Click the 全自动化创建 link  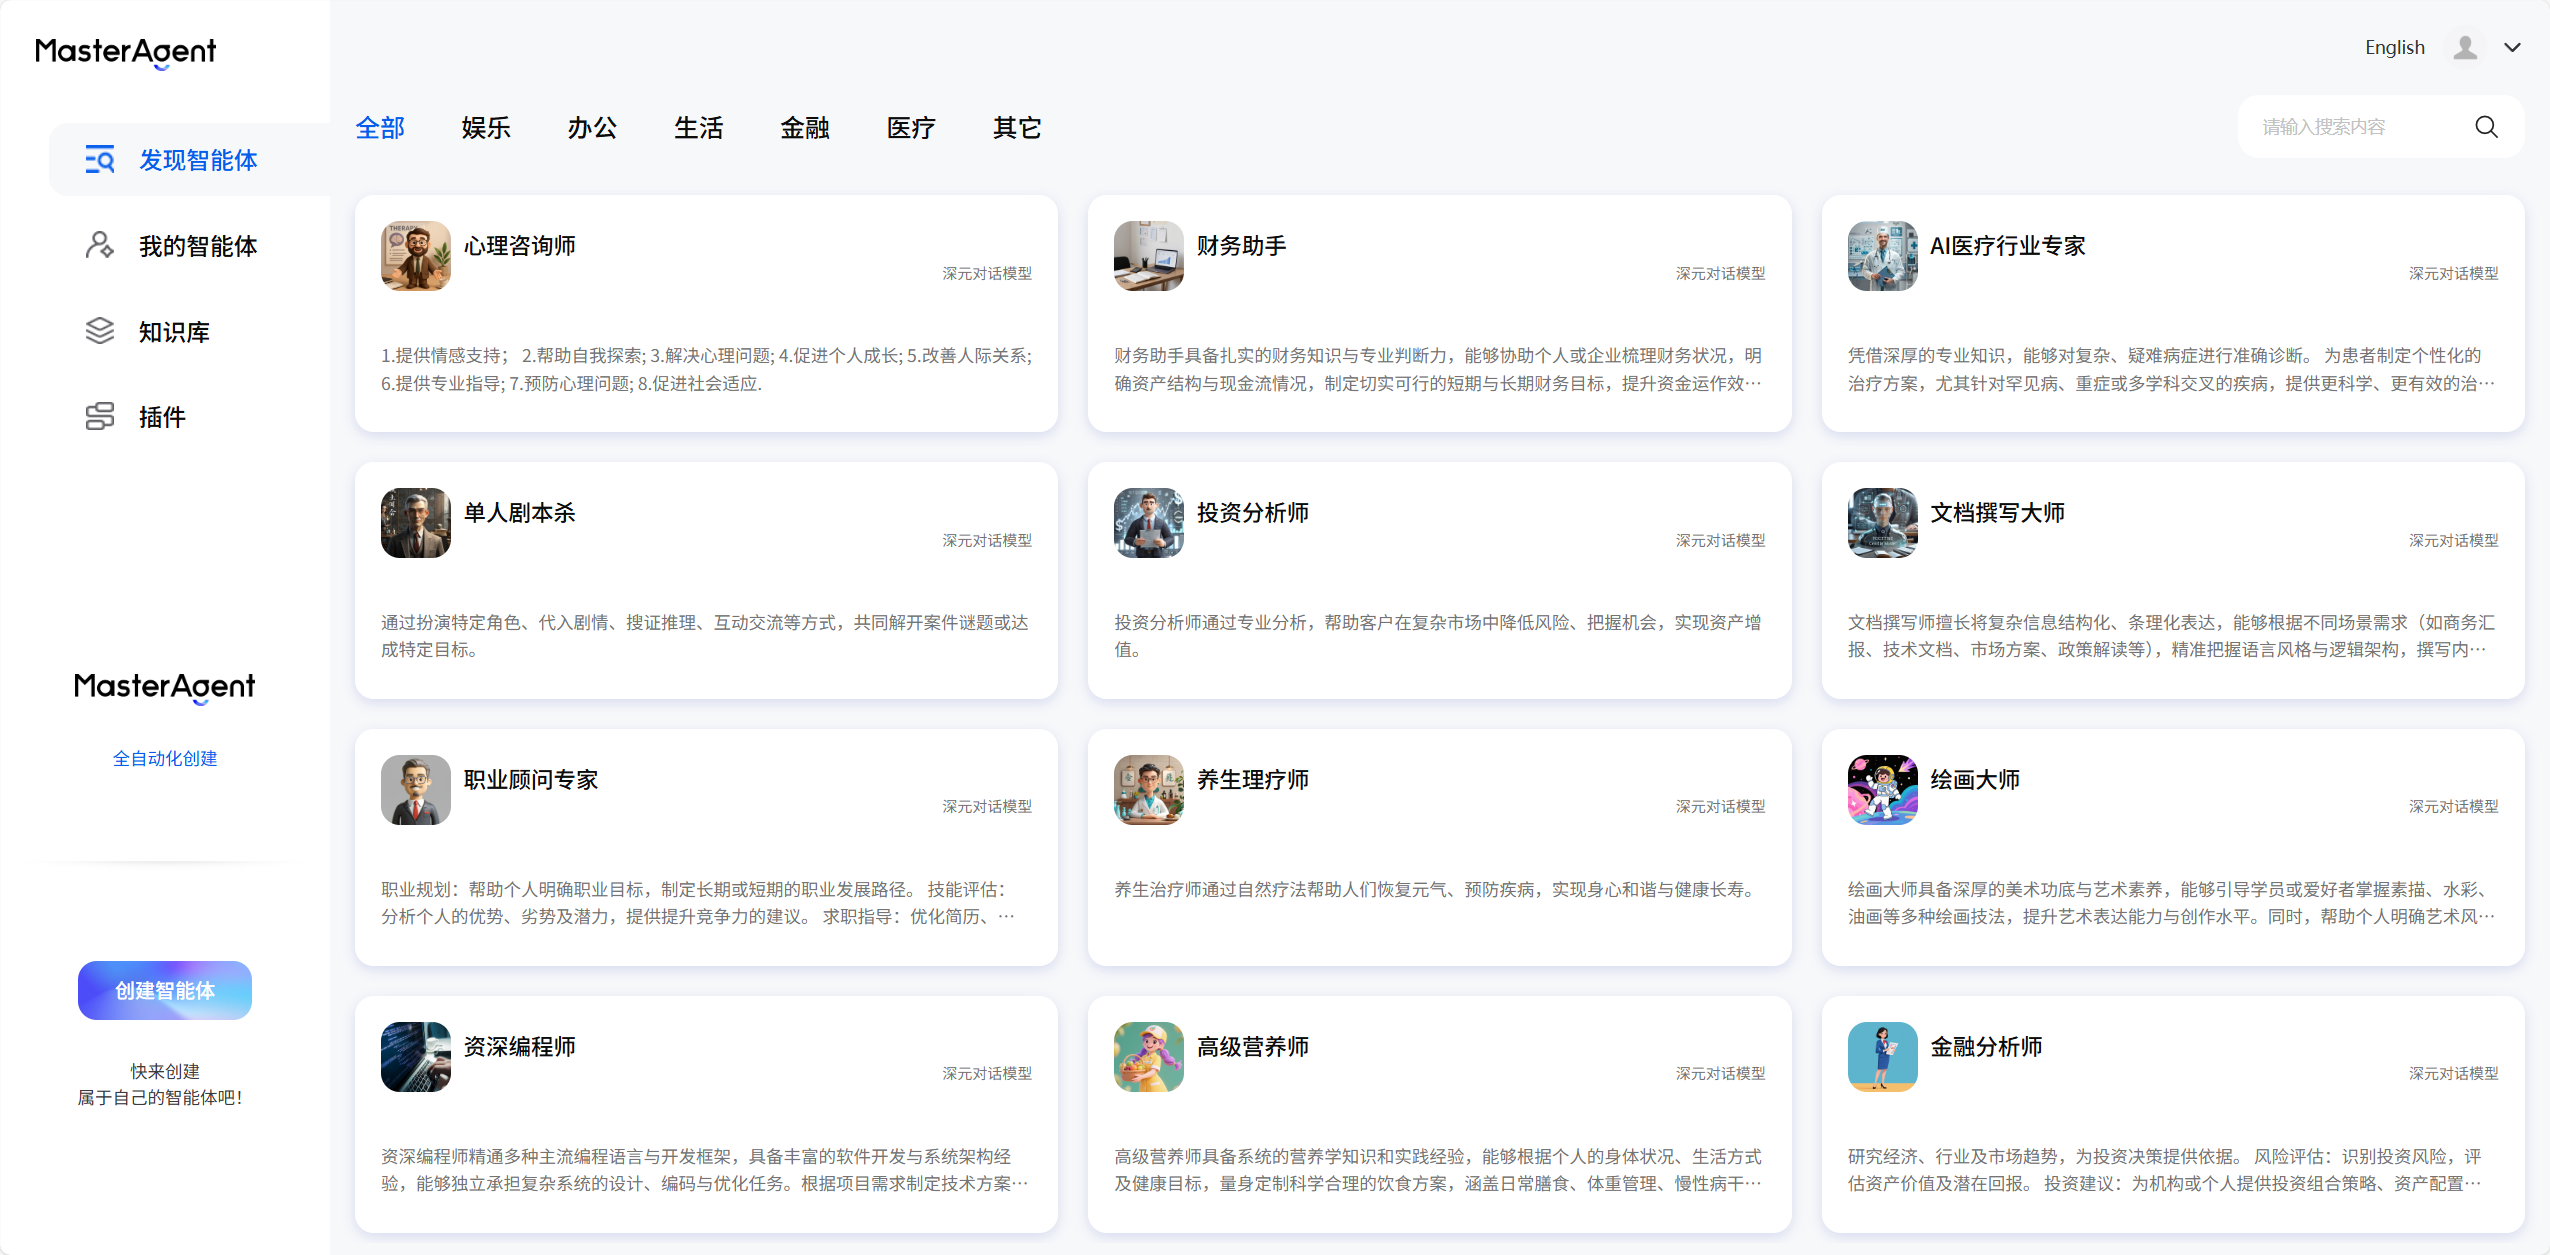[165, 758]
